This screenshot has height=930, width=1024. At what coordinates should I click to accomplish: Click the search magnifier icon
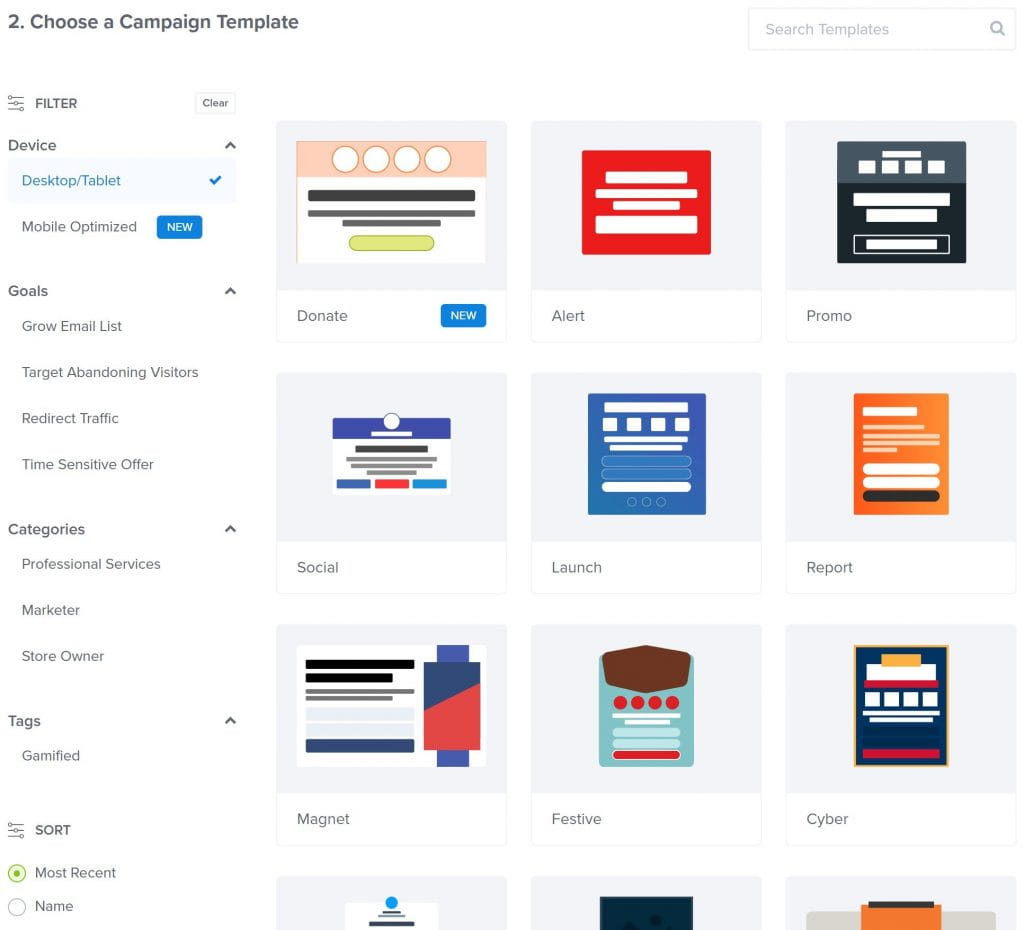[997, 29]
